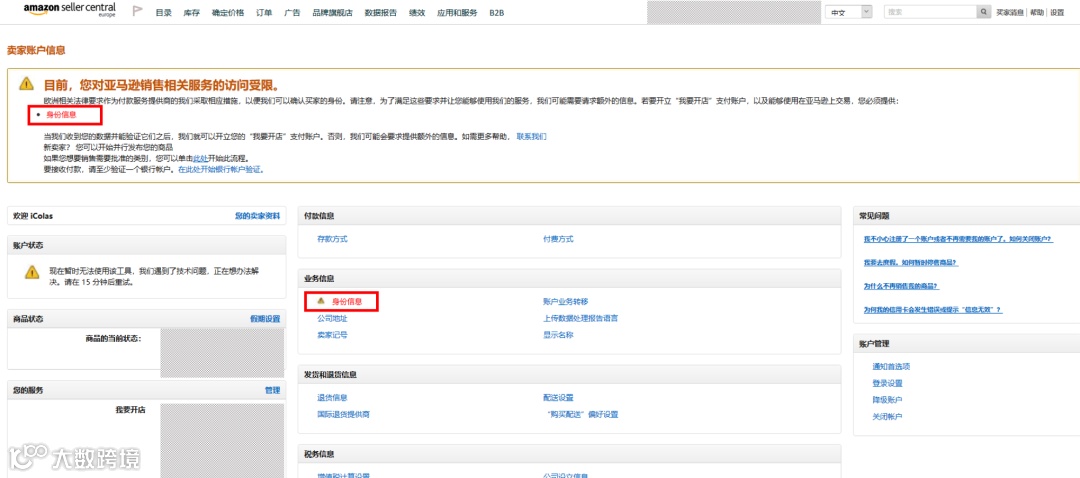Open 通知首选项 under 账户管理
Viewport: 1080px width, 478px height.
point(891,366)
